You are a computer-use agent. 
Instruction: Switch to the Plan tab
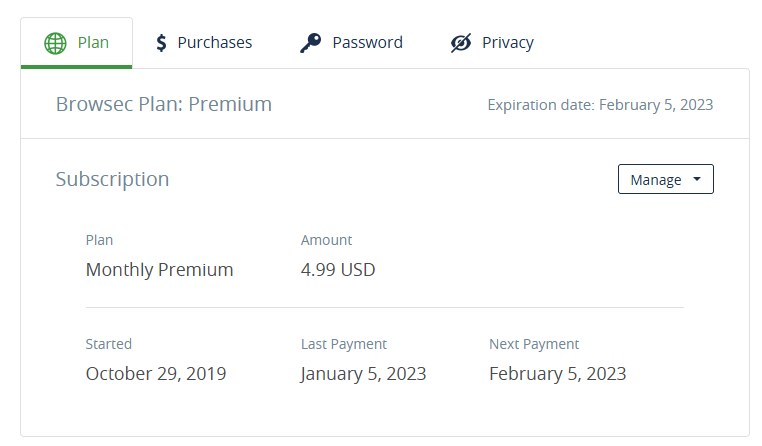pos(76,43)
